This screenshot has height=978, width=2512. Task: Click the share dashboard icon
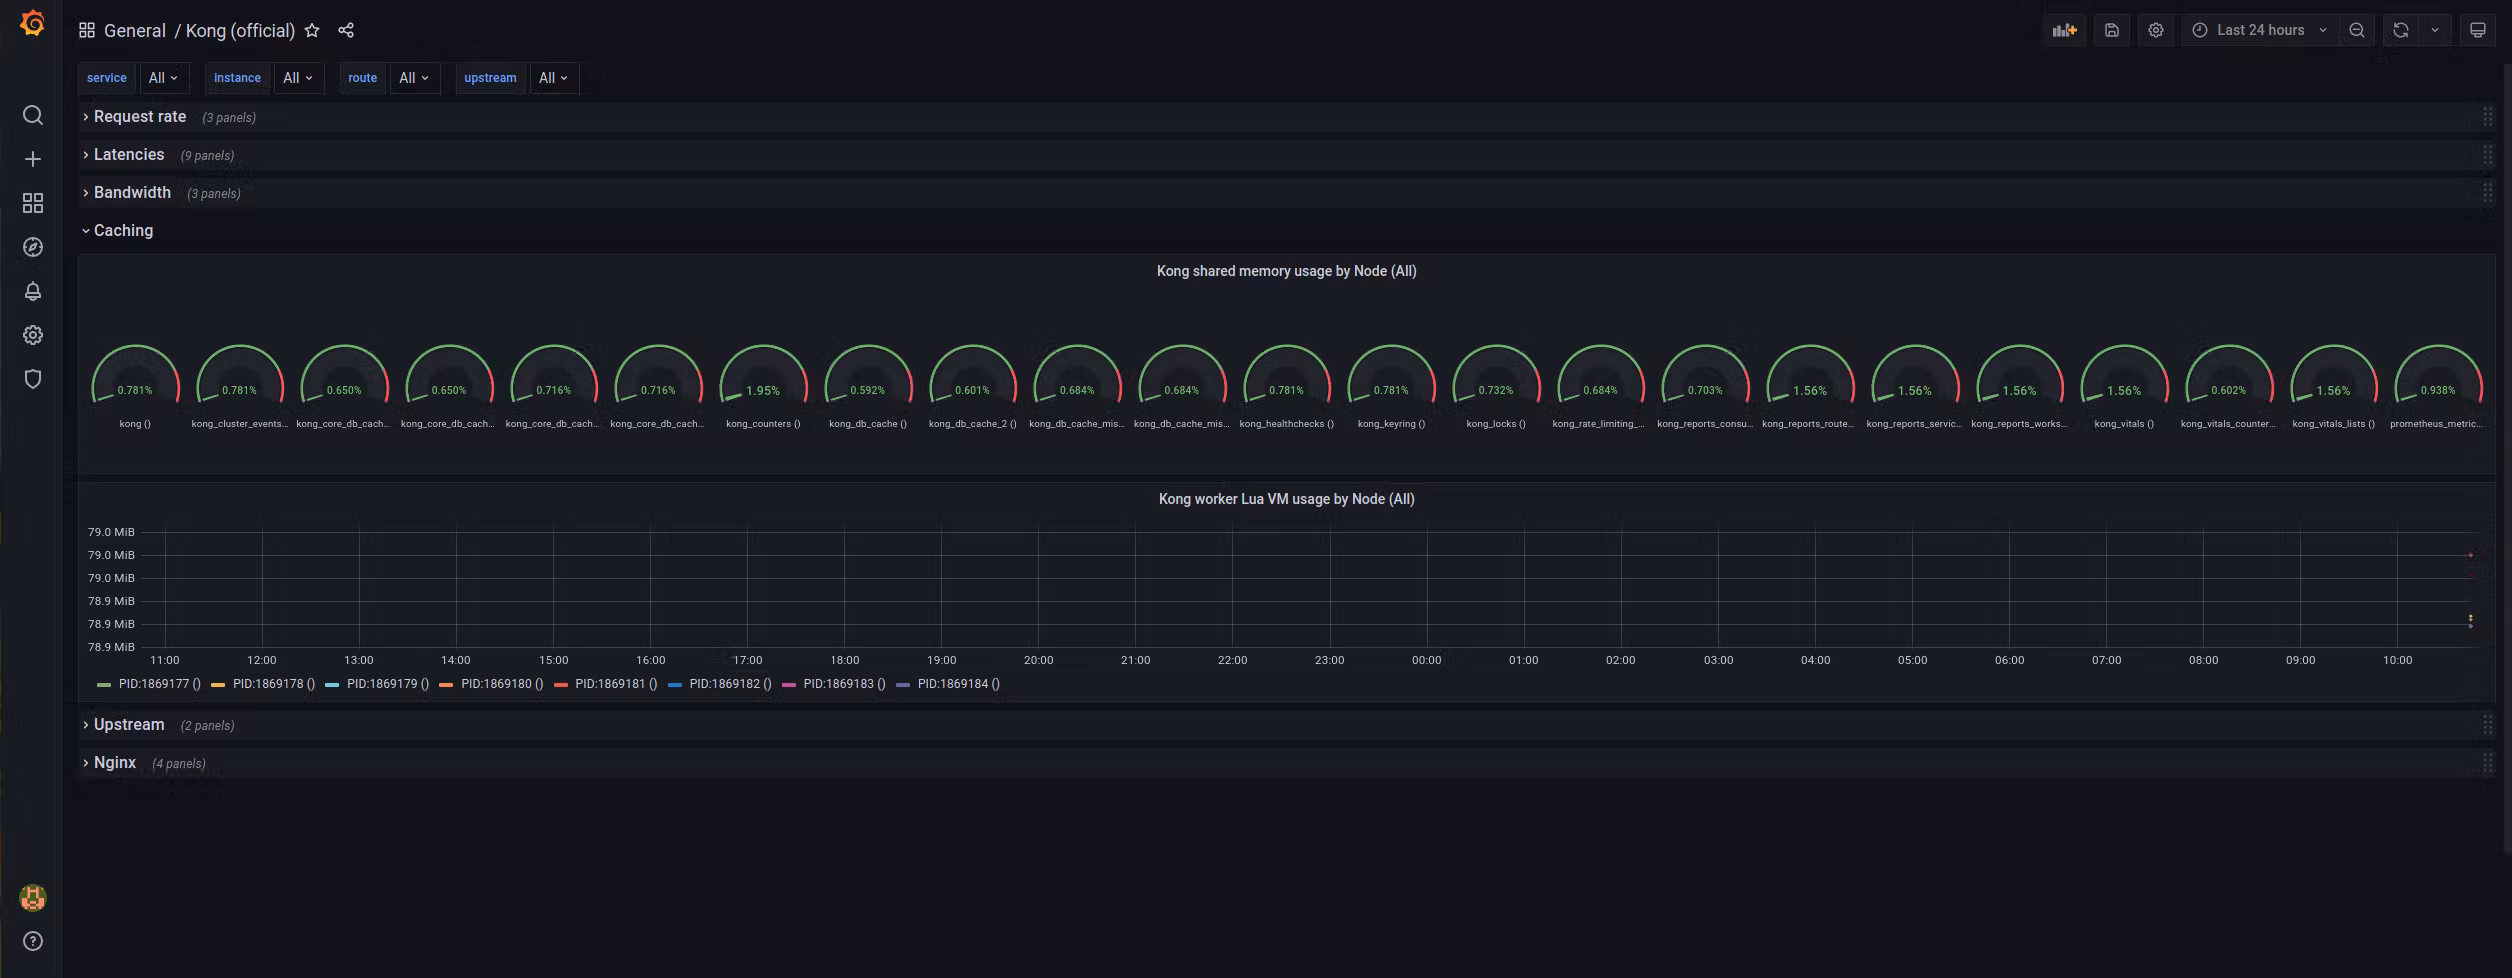[346, 31]
